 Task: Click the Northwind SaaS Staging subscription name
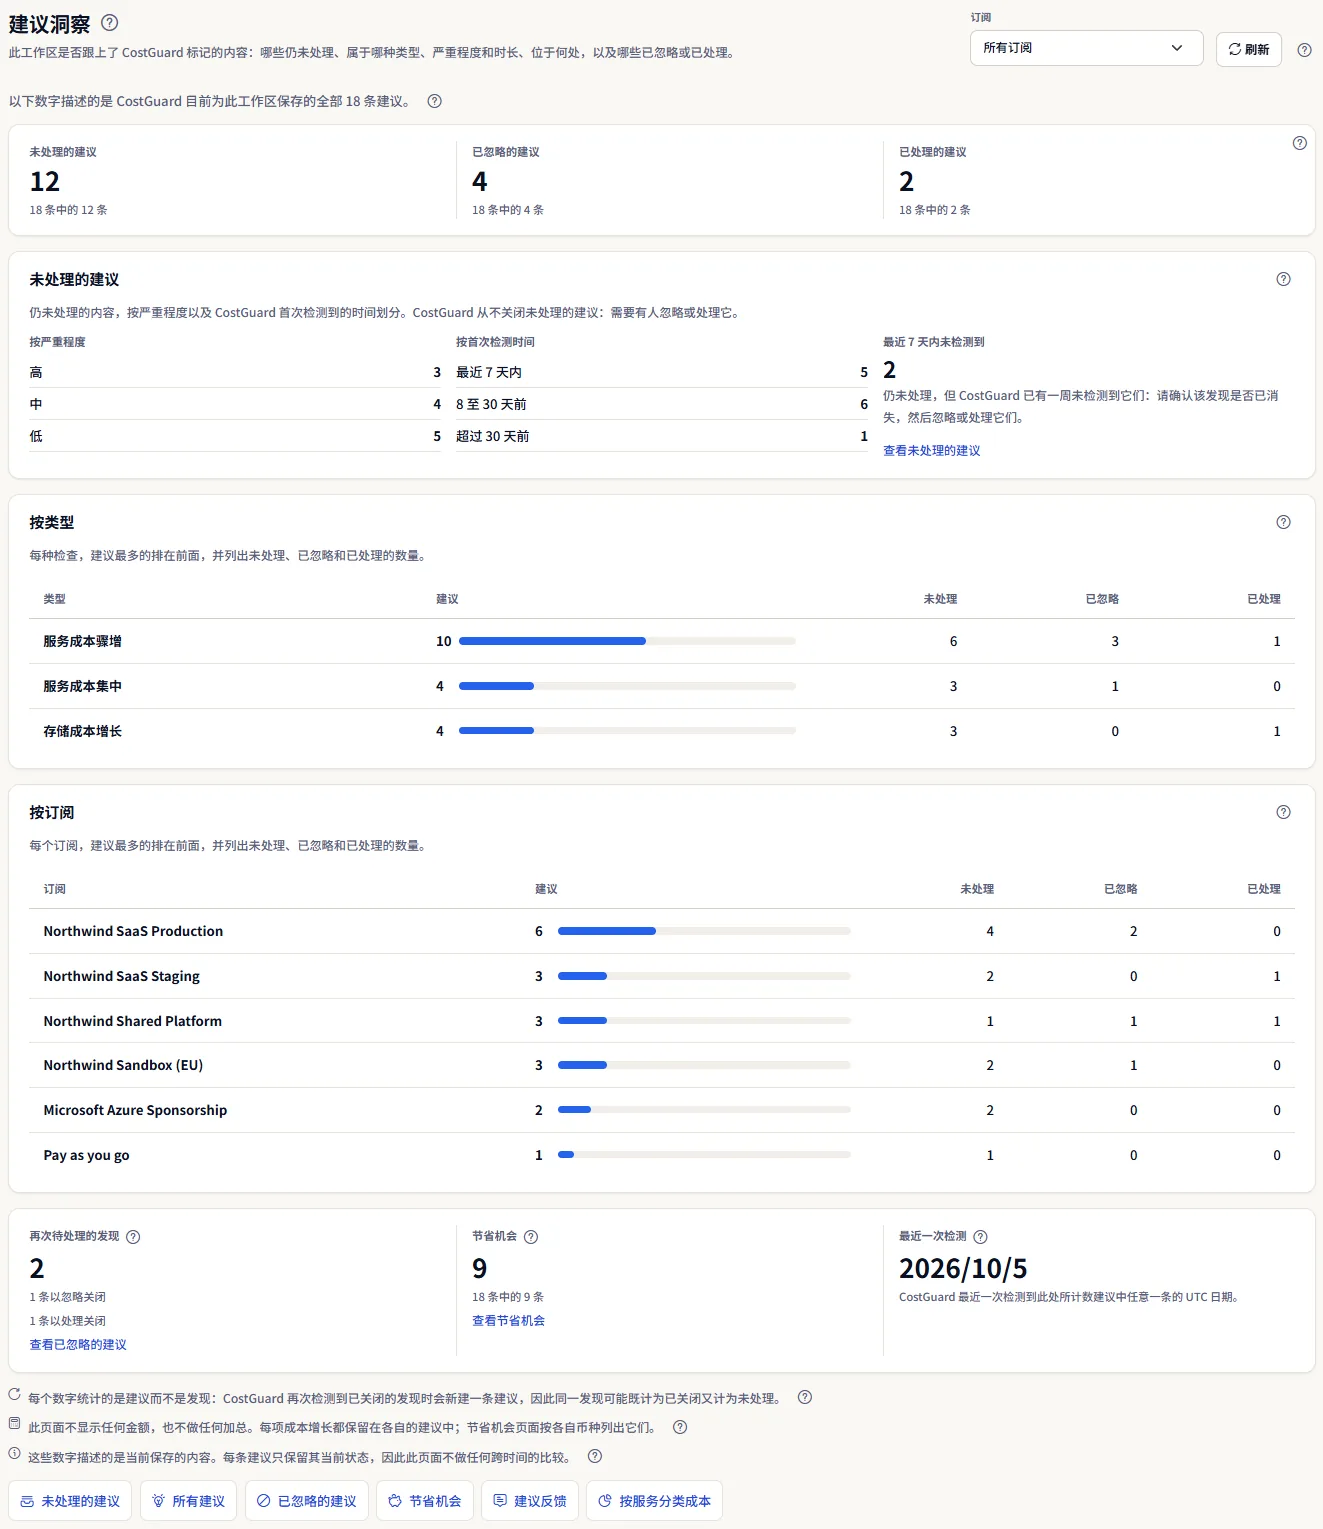click(x=121, y=976)
